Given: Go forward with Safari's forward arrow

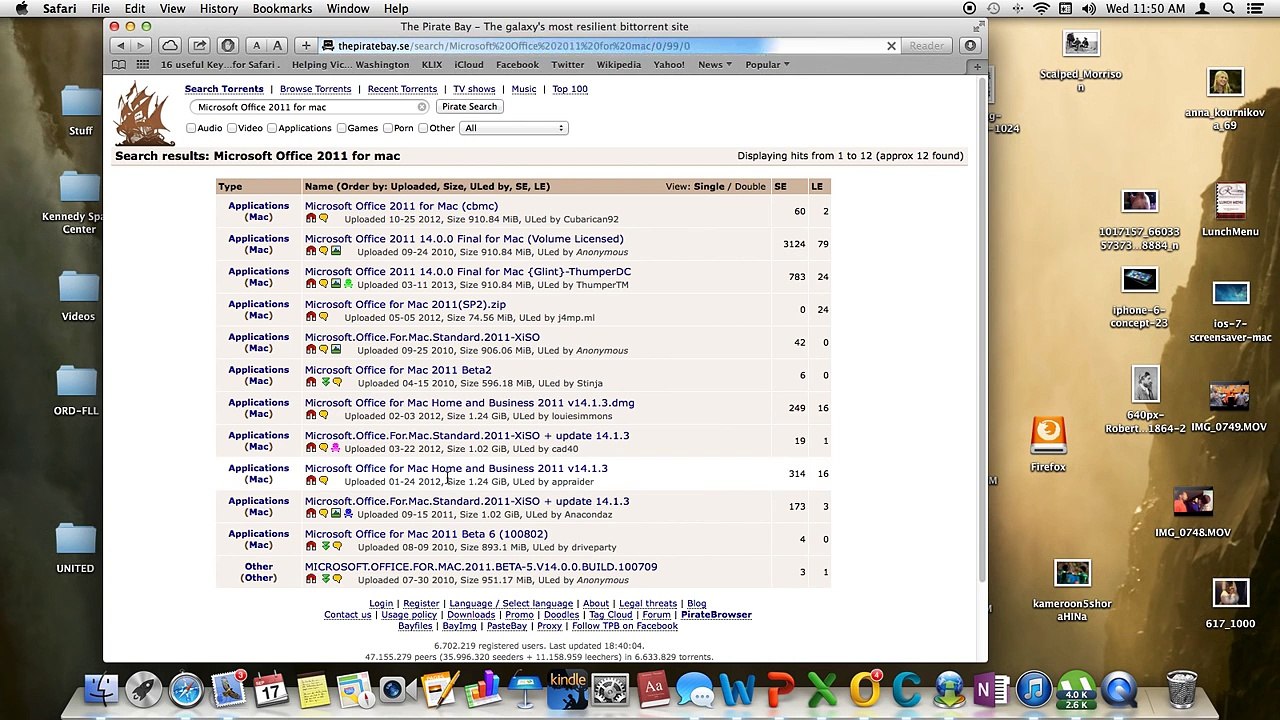Looking at the screenshot, I should pos(141,46).
